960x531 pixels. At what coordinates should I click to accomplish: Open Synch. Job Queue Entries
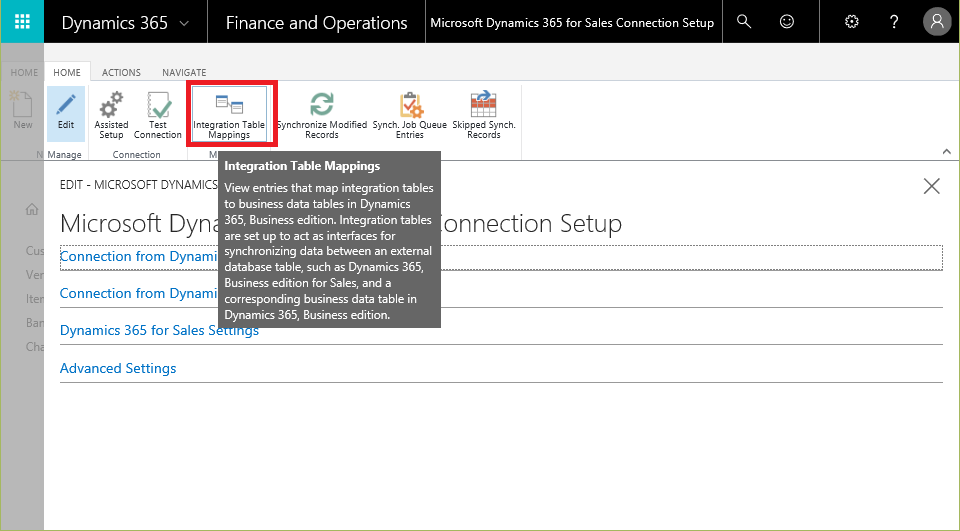(410, 115)
